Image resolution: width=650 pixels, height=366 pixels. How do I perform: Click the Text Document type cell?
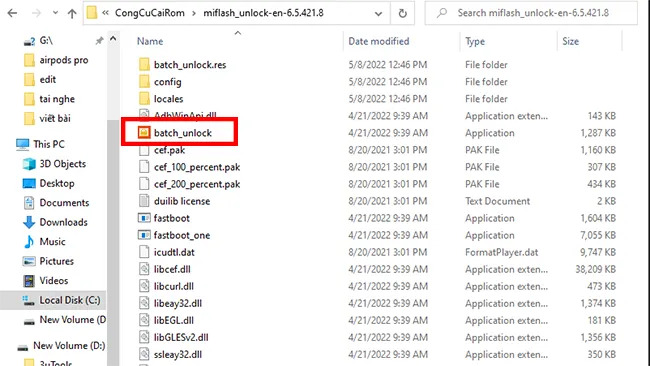point(497,201)
